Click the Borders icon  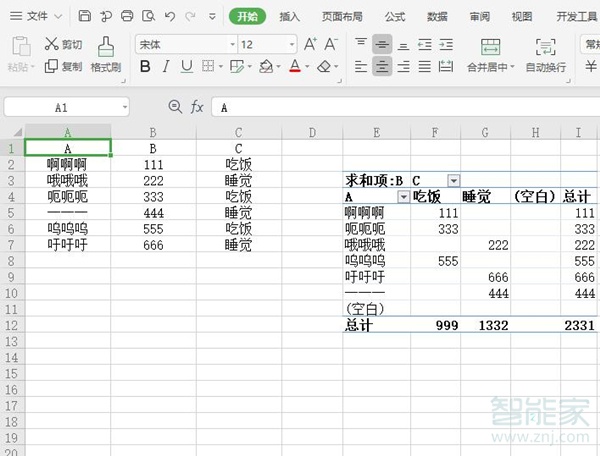point(208,66)
